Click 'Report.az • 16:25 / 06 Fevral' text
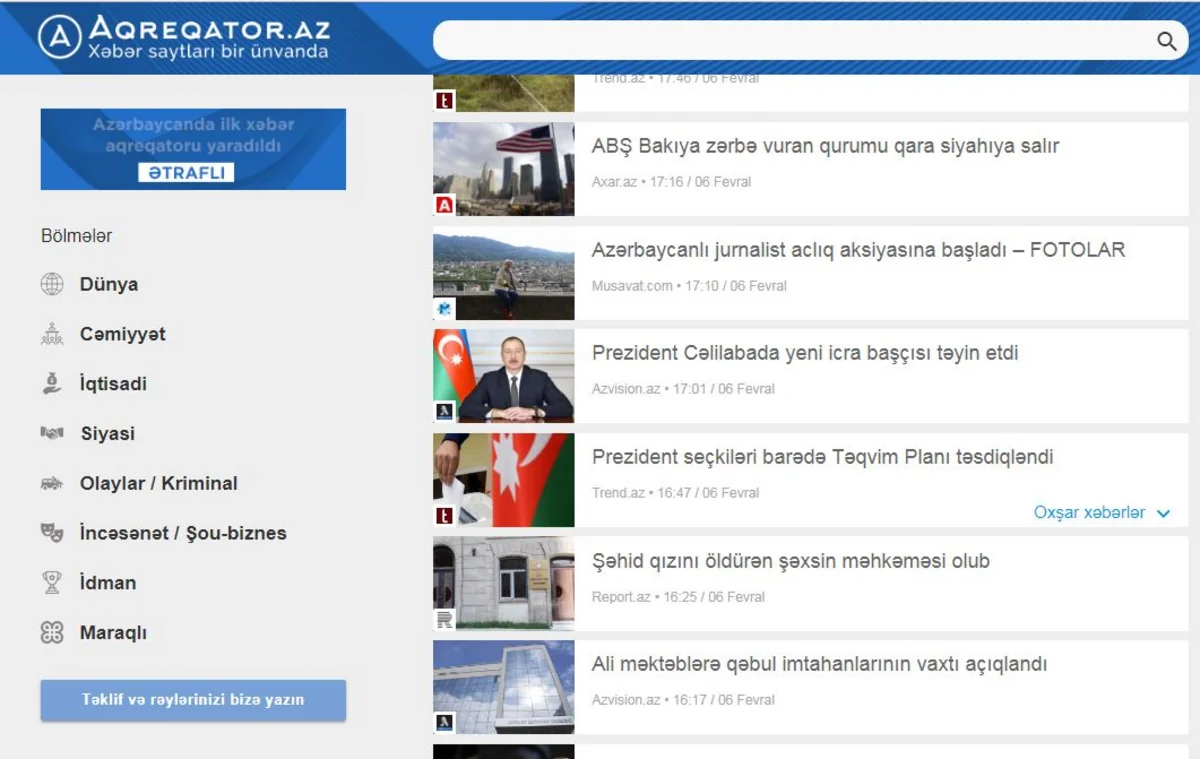 [678, 597]
